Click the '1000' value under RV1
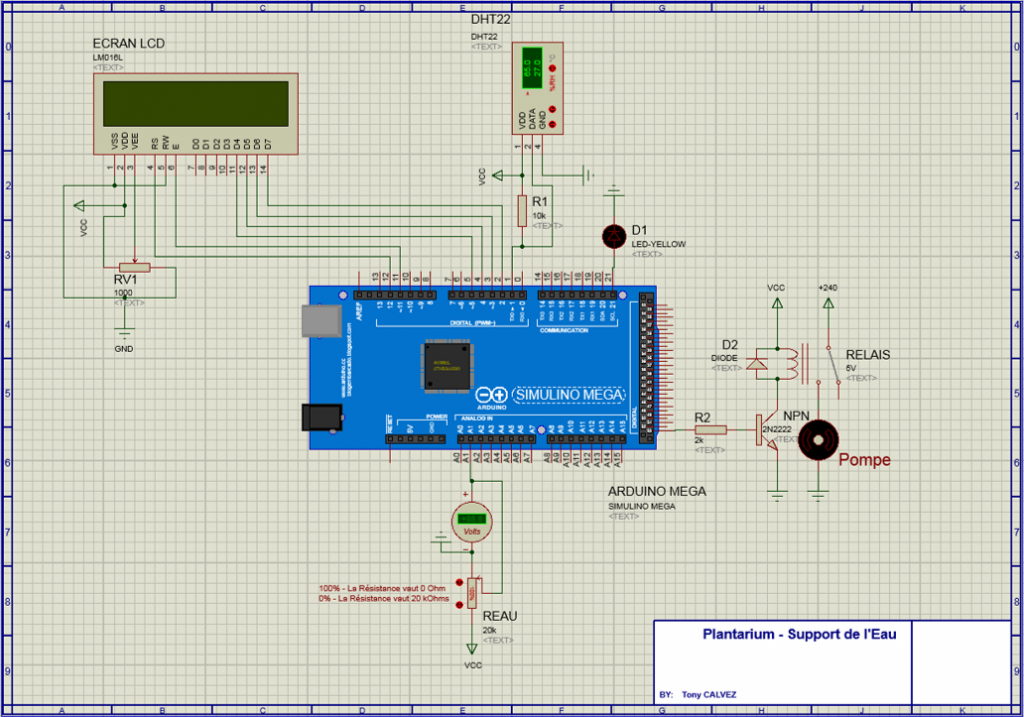Viewport: 1024px width, 717px height. [123, 293]
